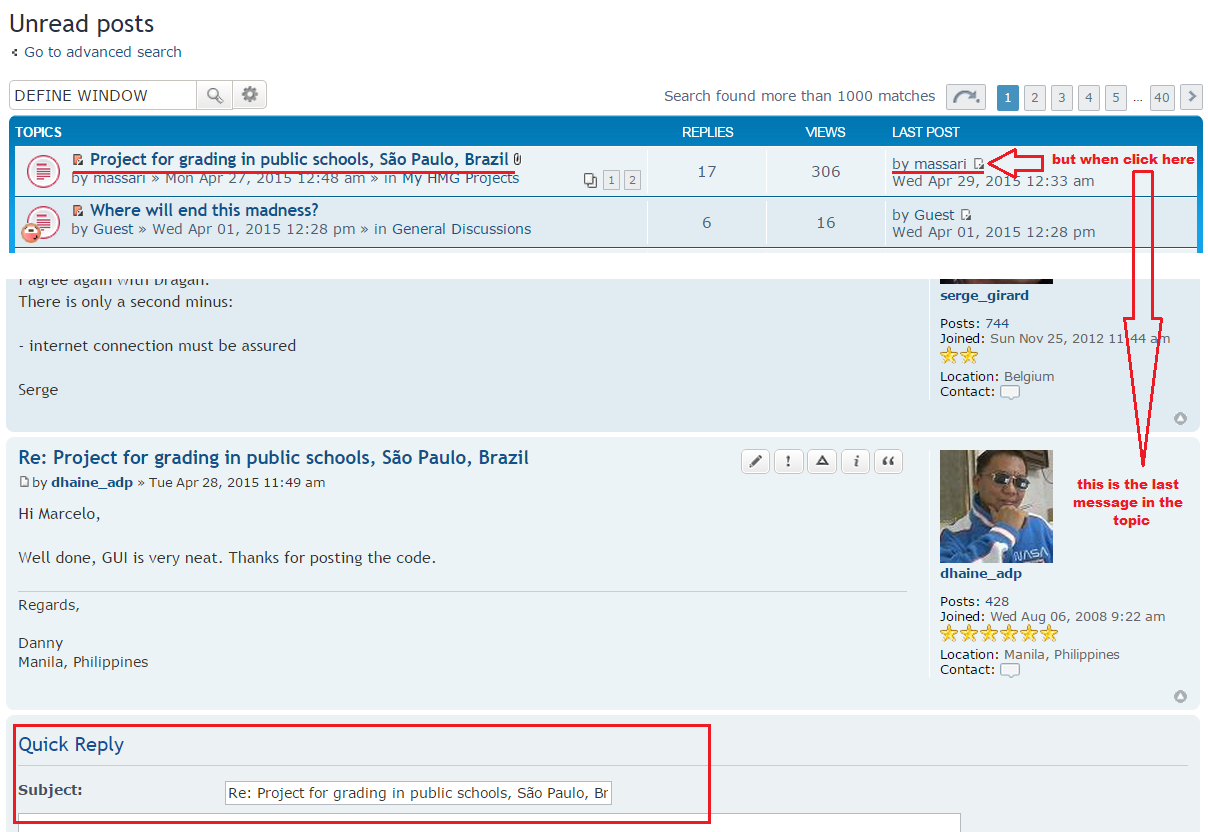1208x832 pixels.
Task: Open 'My HMG Projects' forum link
Action: 460,178
